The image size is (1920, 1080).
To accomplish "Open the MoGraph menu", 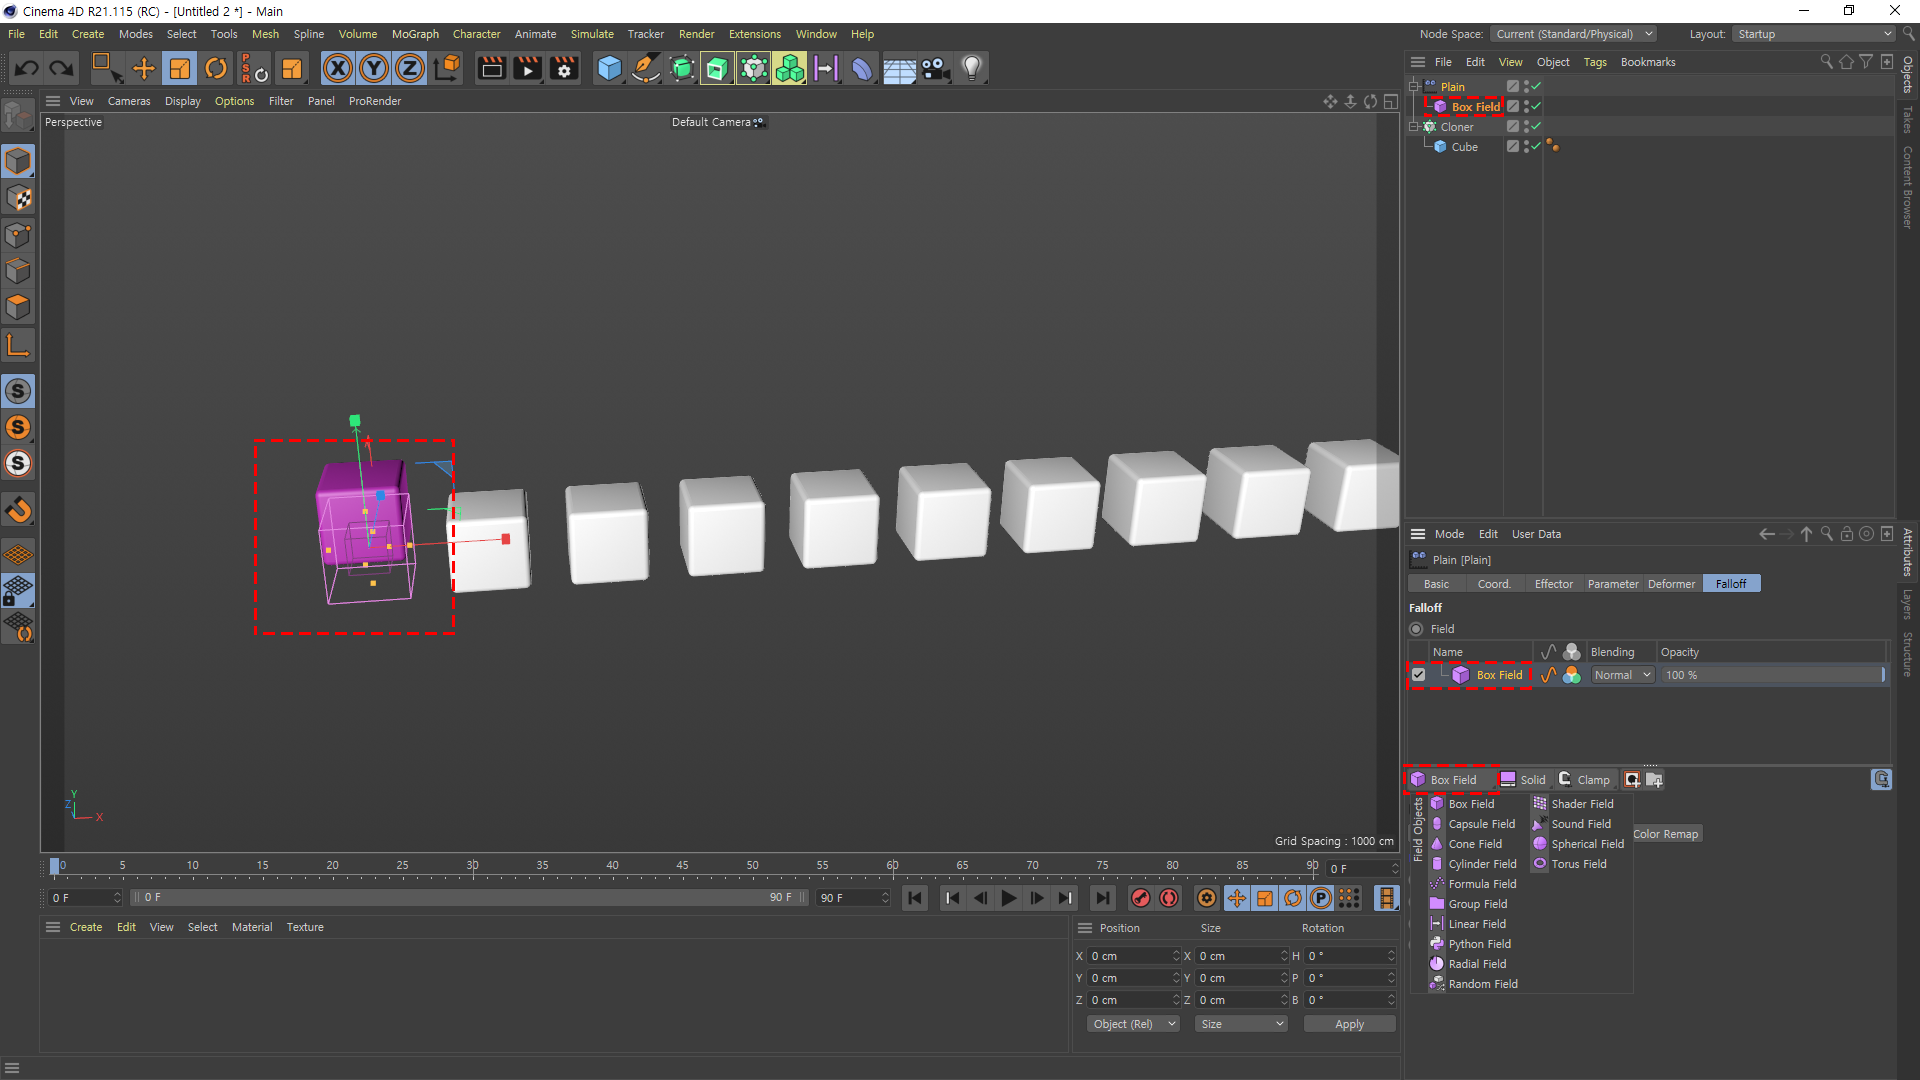I will click(x=415, y=34).
